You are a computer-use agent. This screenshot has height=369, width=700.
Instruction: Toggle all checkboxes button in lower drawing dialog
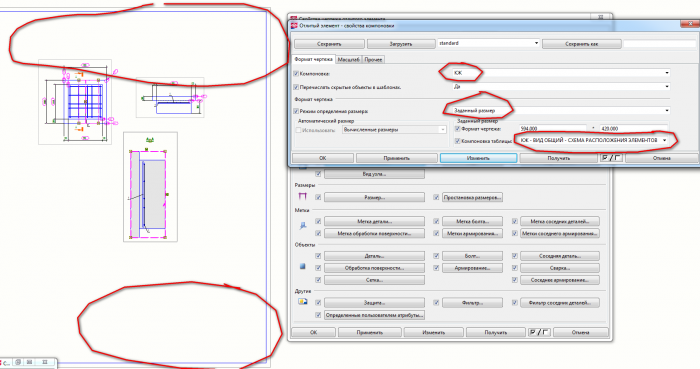click(x=539, y=332)
